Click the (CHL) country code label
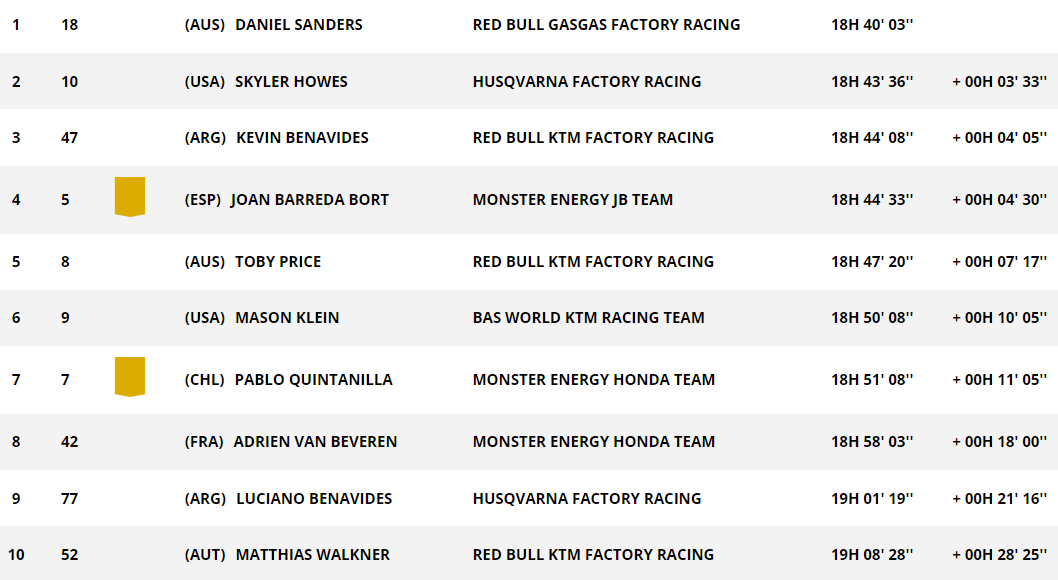The height and width of the screenshot is (580, 1058). 204,380
